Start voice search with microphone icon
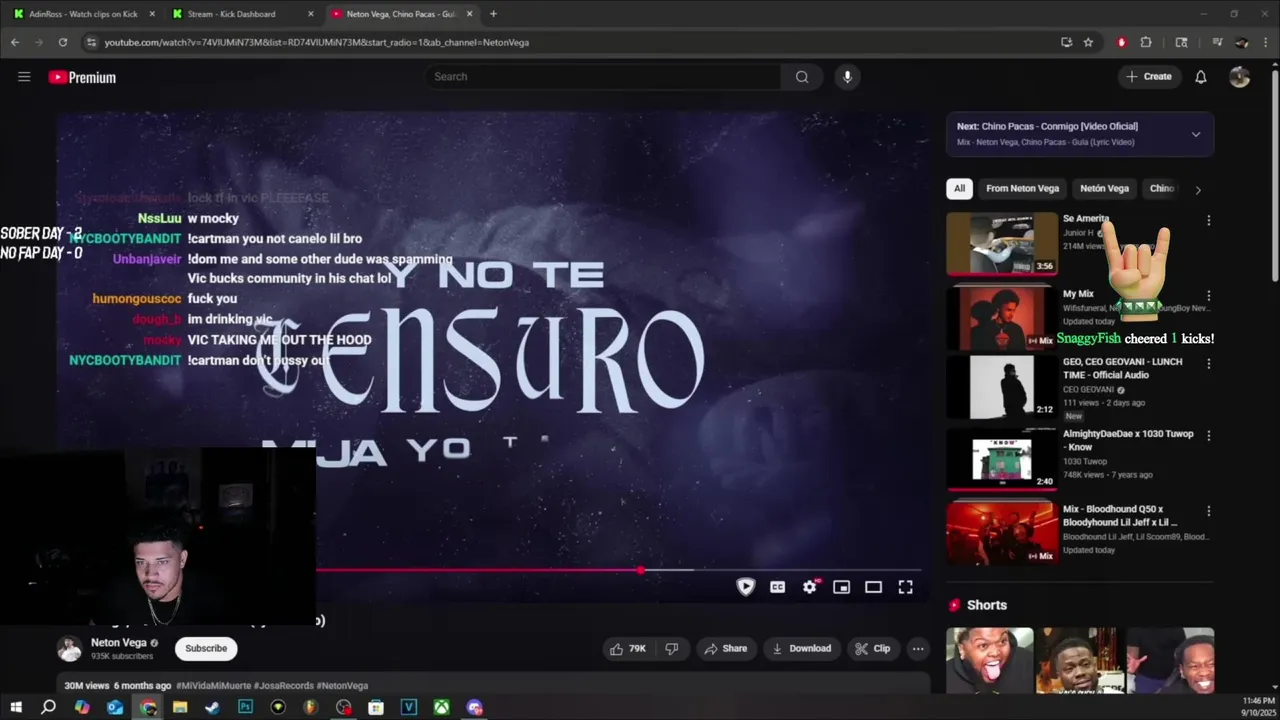The image size is (1280, 720). pos(847,77)
